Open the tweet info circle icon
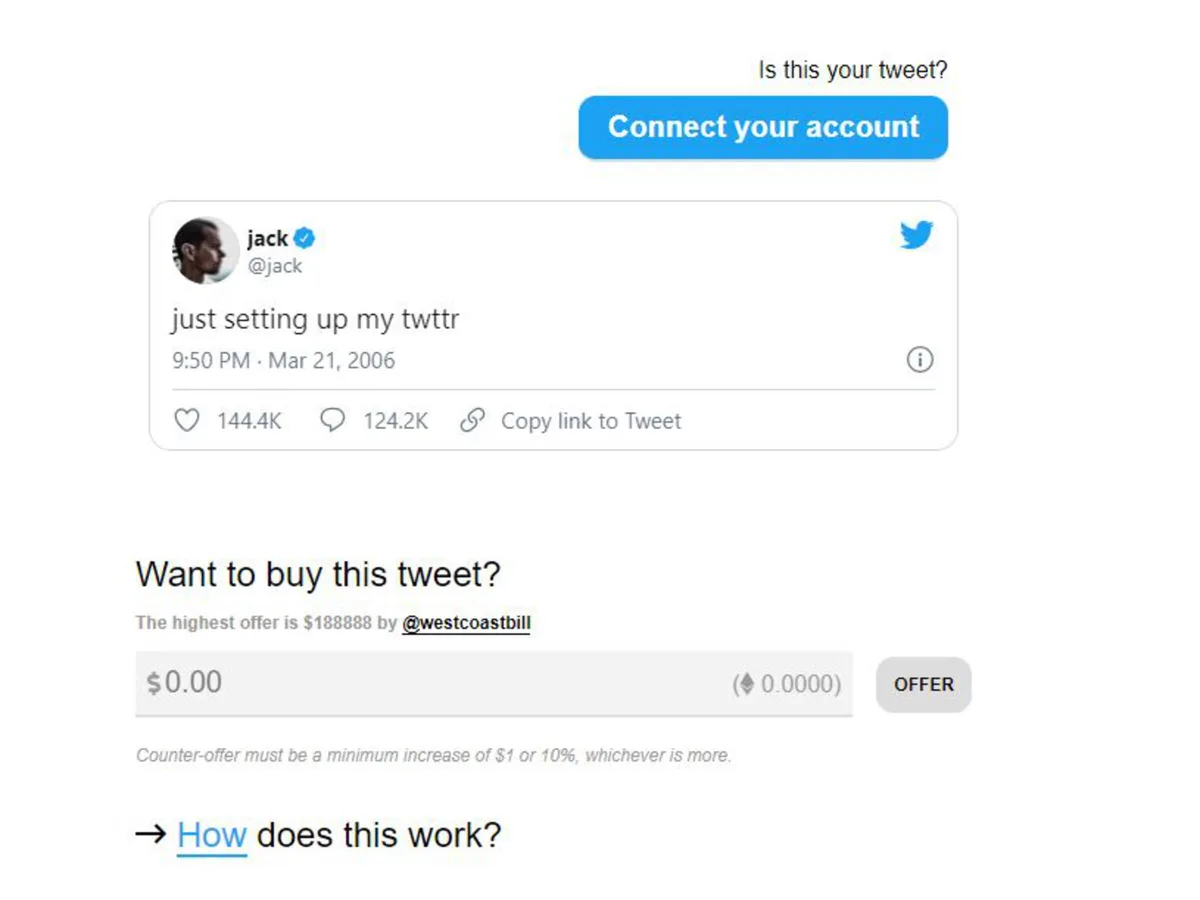 [x=920, y=360]
